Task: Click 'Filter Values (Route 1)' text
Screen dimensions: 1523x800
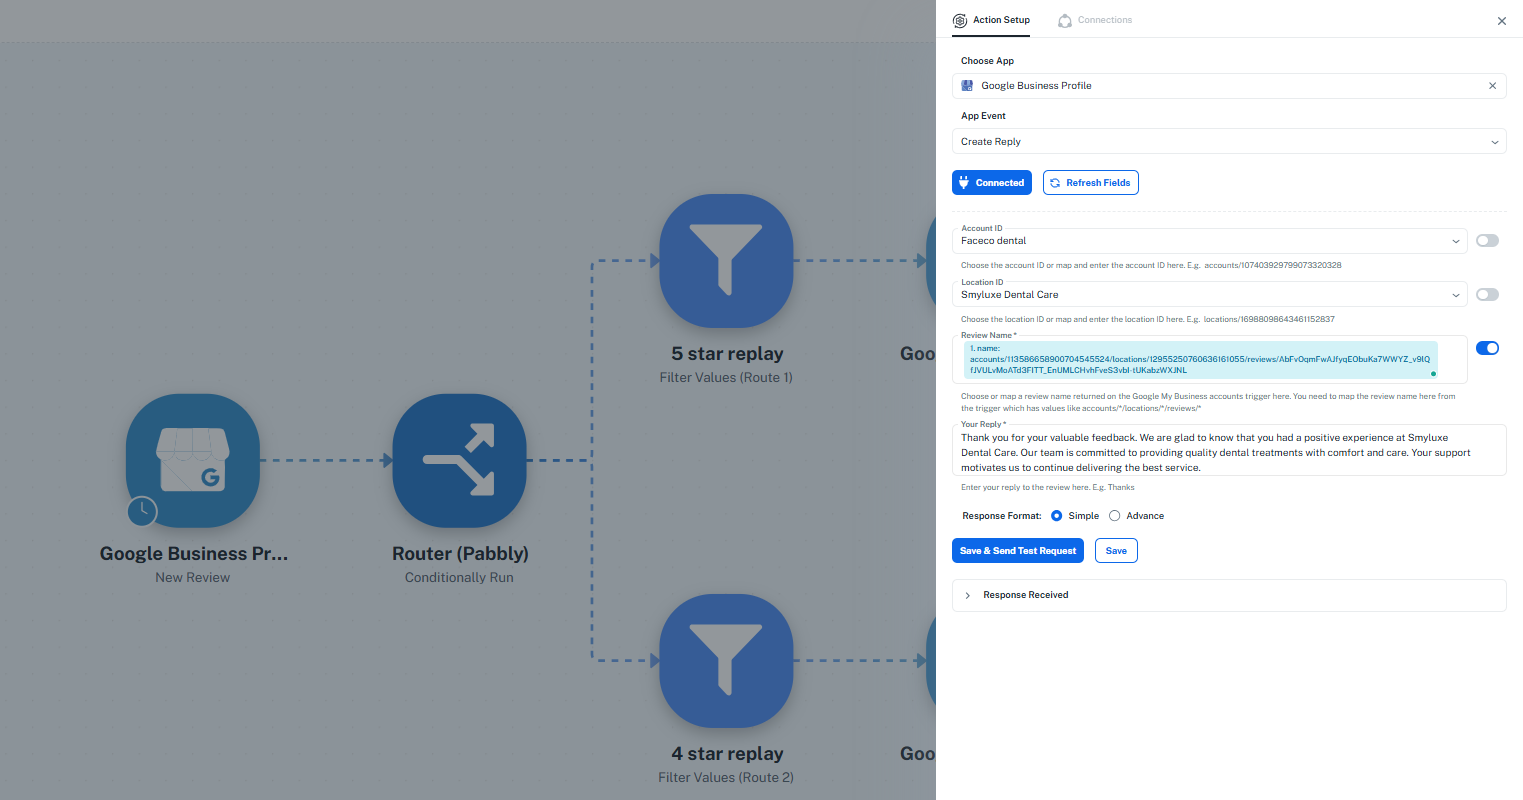Action: 726,378
